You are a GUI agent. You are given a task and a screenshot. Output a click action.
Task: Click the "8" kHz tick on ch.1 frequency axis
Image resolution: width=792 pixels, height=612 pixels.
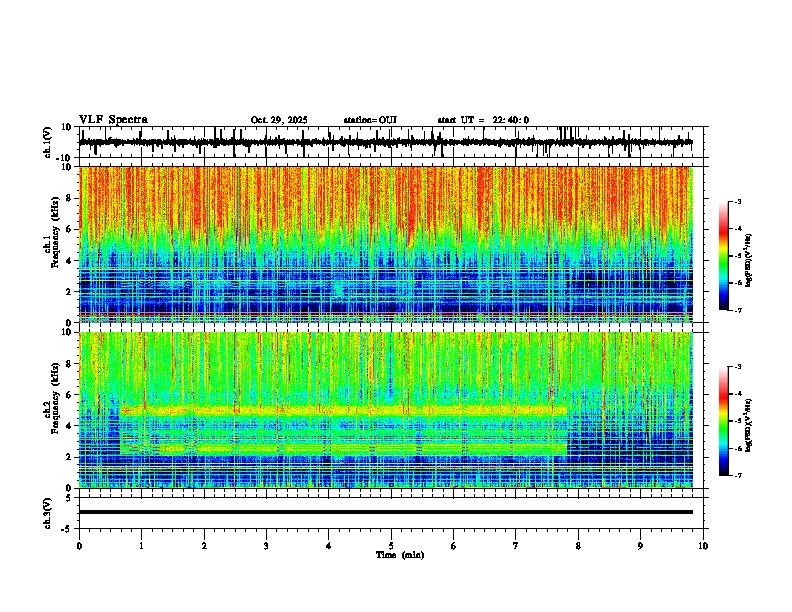70,198
